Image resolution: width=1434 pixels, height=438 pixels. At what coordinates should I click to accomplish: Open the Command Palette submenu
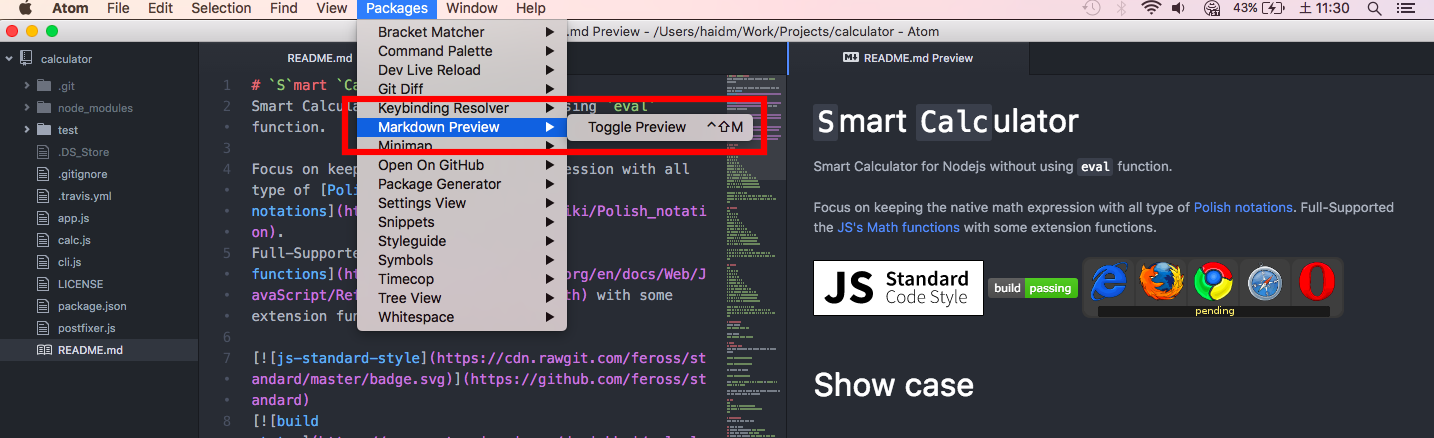tap(462, 51)
